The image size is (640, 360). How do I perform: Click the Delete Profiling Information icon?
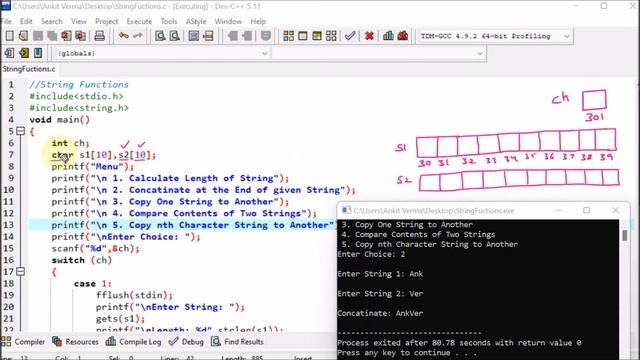click(x=403, y=36)
